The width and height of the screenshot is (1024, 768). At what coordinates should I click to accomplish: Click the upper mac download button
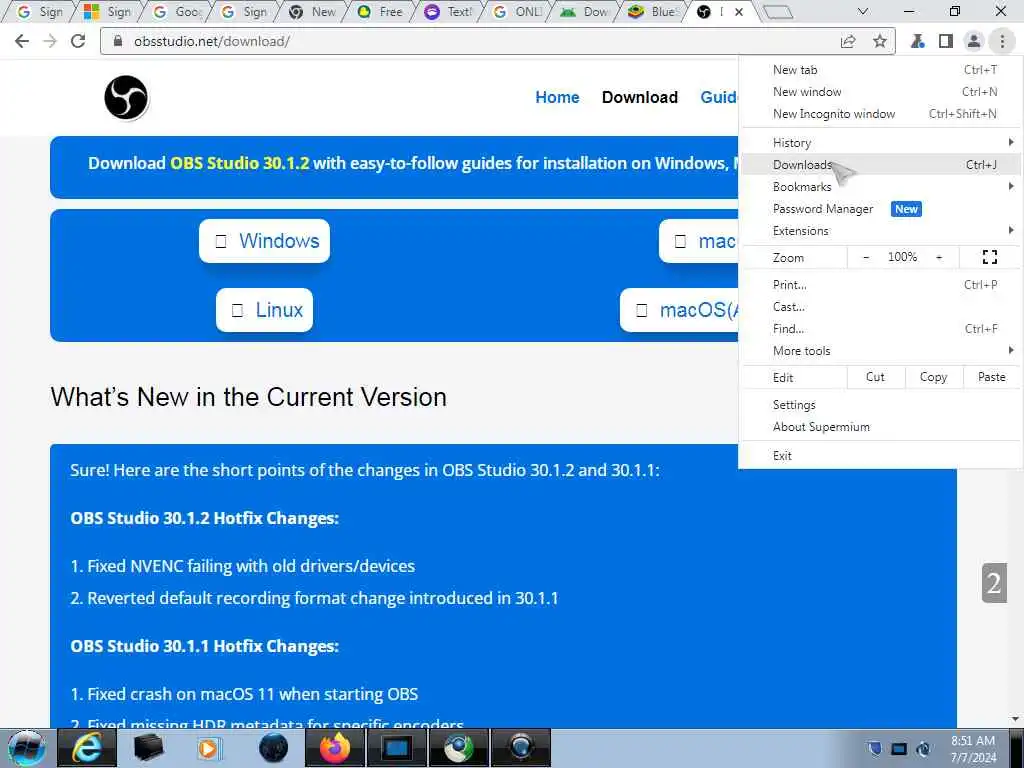tap(699, 241)
